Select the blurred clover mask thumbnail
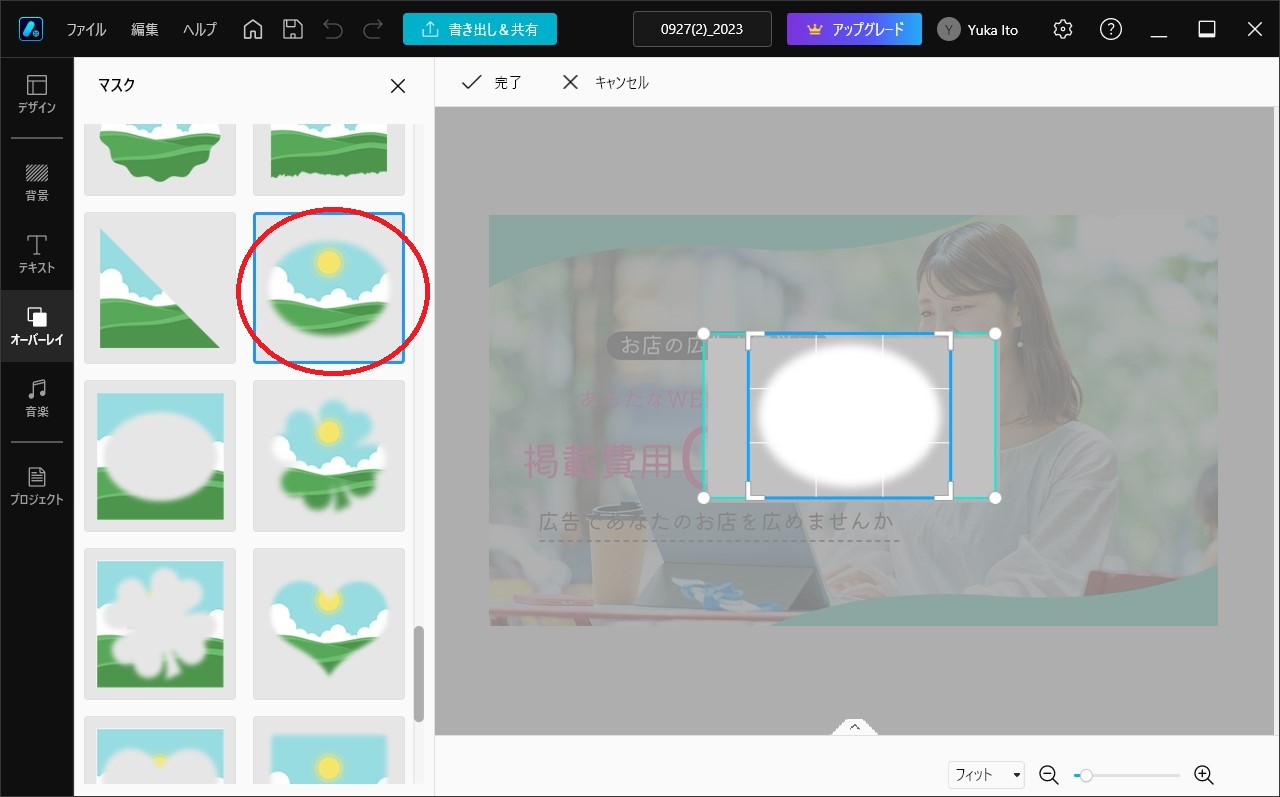 click(x=329, y=456)
